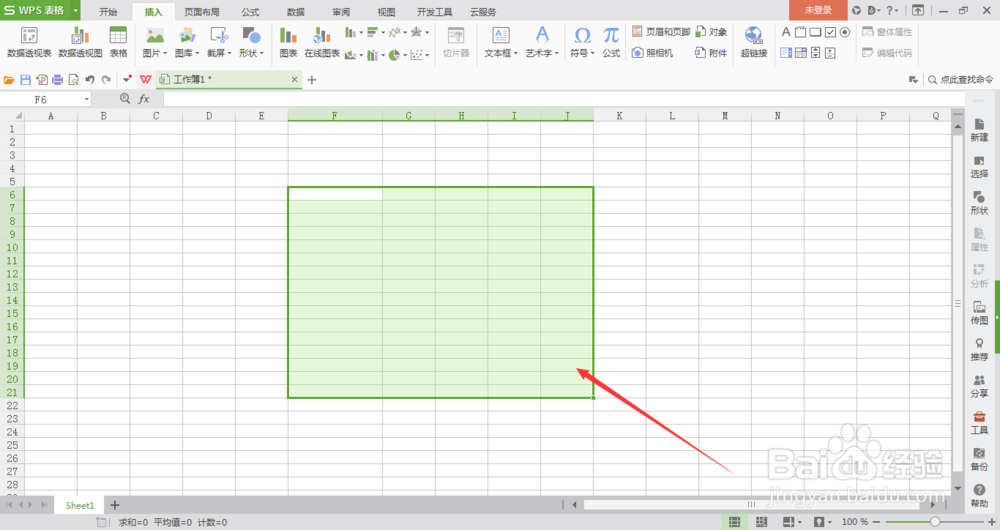Click the zoom slider handle
Image resolution: width=1000 pixels, height=530 pixels.
click(935, 522)
